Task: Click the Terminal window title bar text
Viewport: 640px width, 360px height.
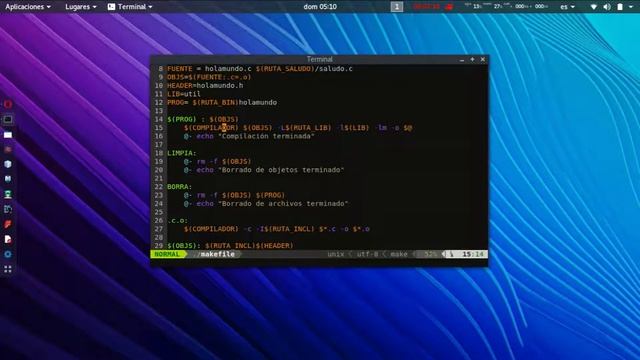Action: [320, 60]
